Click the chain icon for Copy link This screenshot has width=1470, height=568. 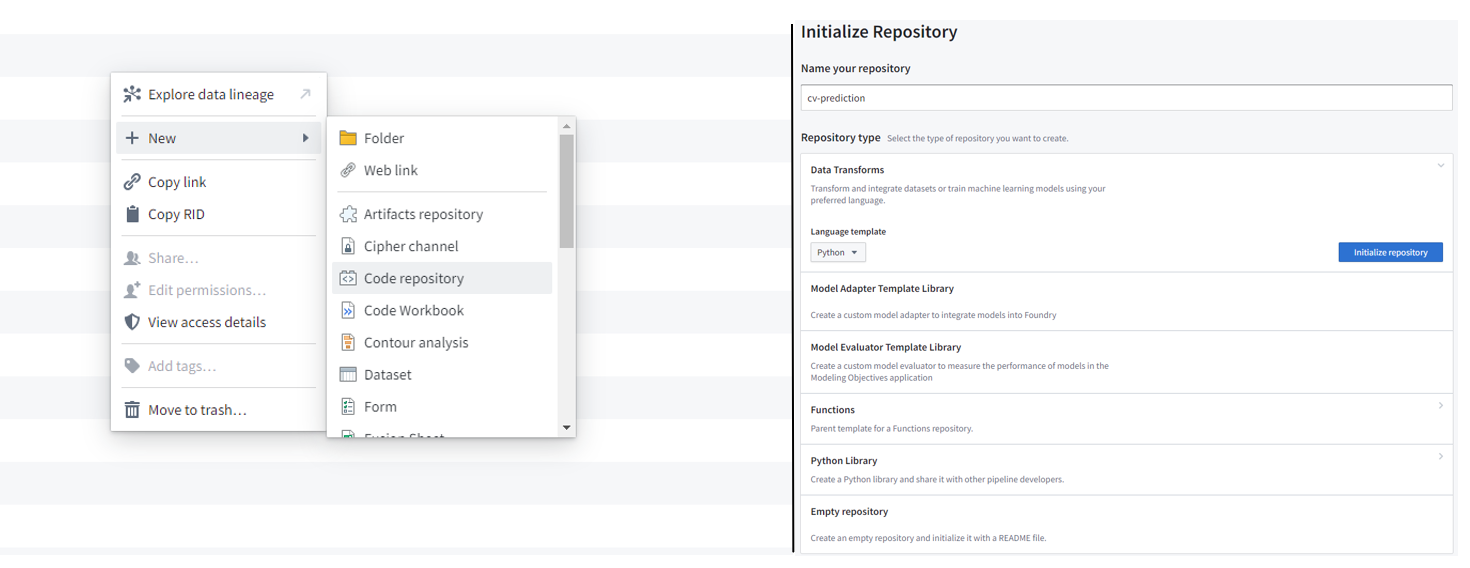132,182
